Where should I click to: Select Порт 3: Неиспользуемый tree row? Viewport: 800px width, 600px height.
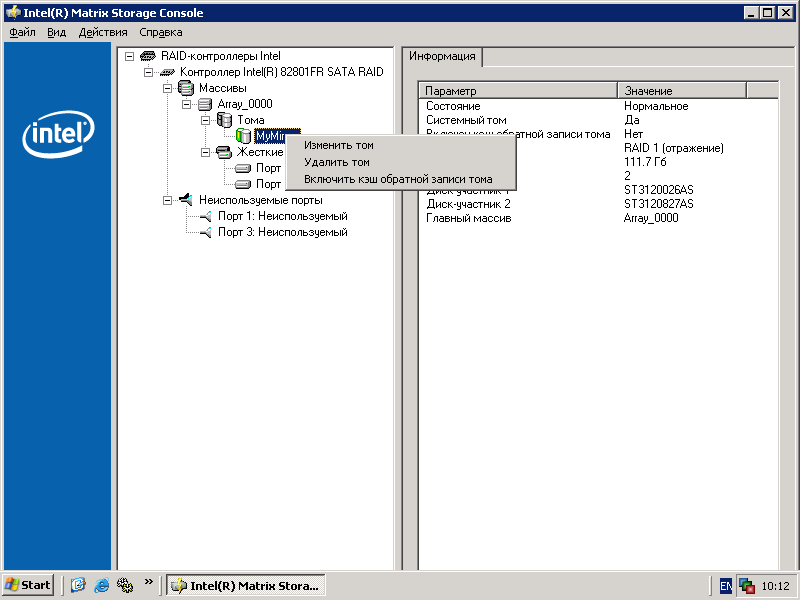[283, 232]
